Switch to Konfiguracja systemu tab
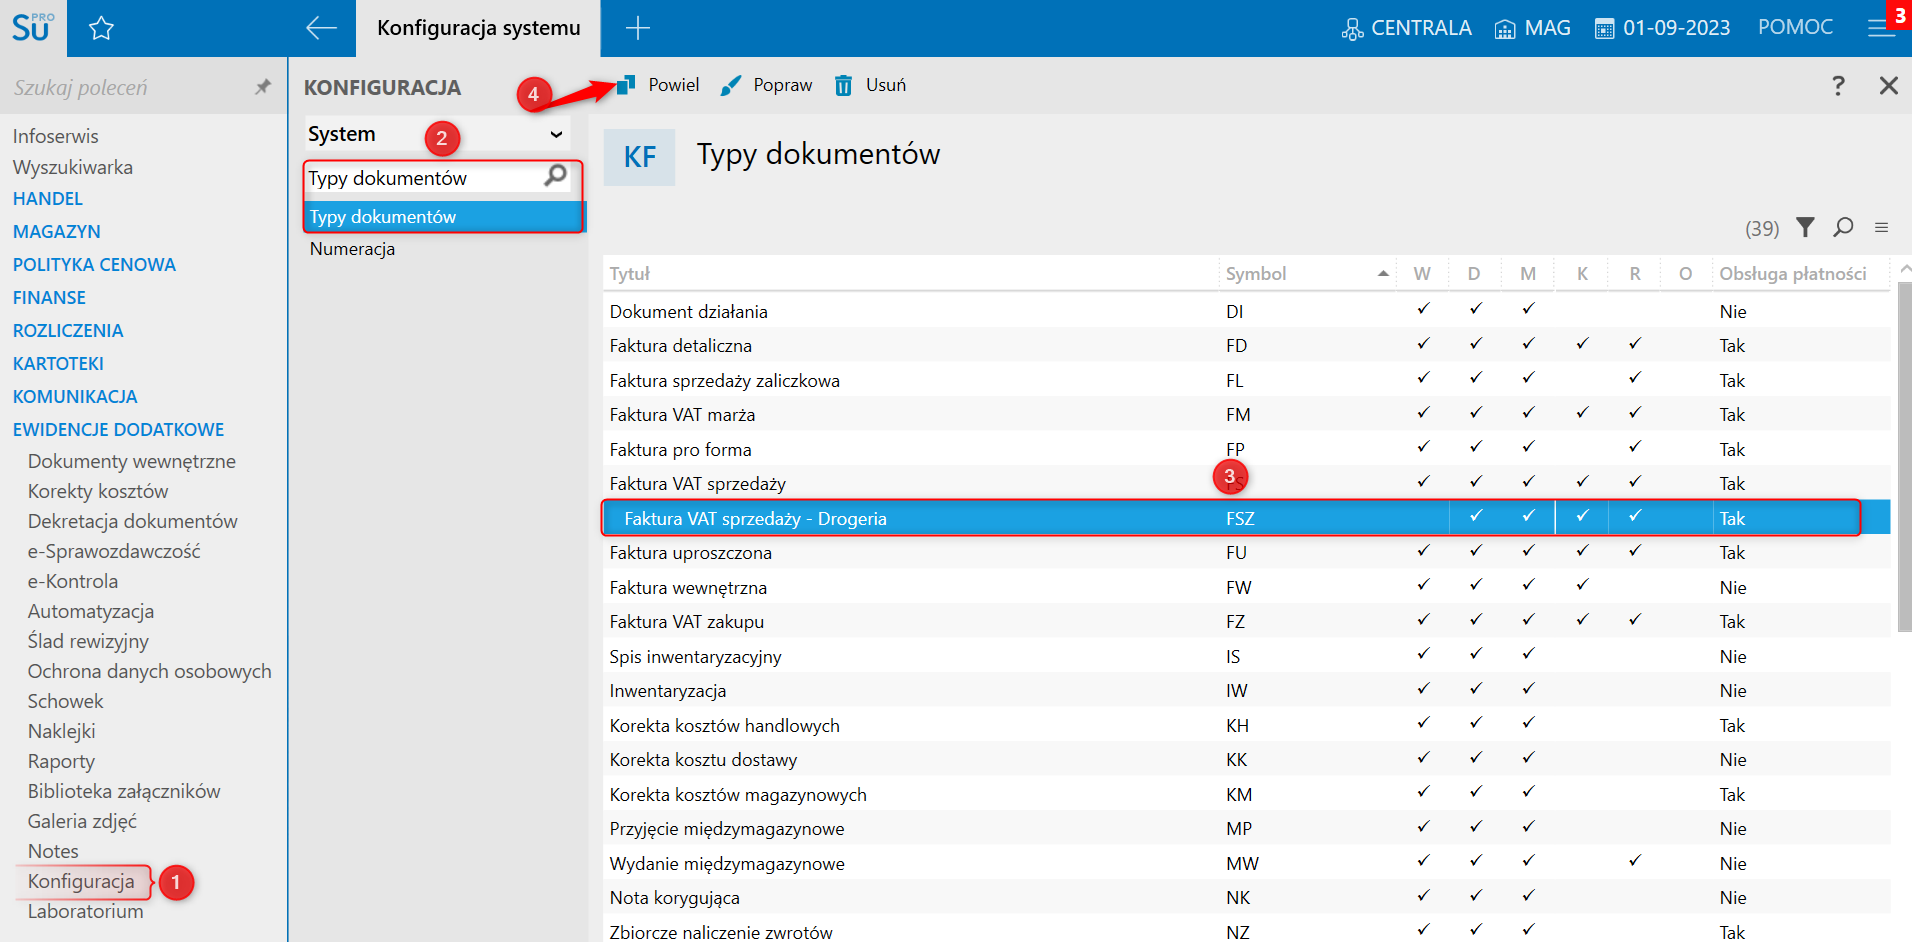The height and width of the screenshot is (942, 1912). pos(479,28)
